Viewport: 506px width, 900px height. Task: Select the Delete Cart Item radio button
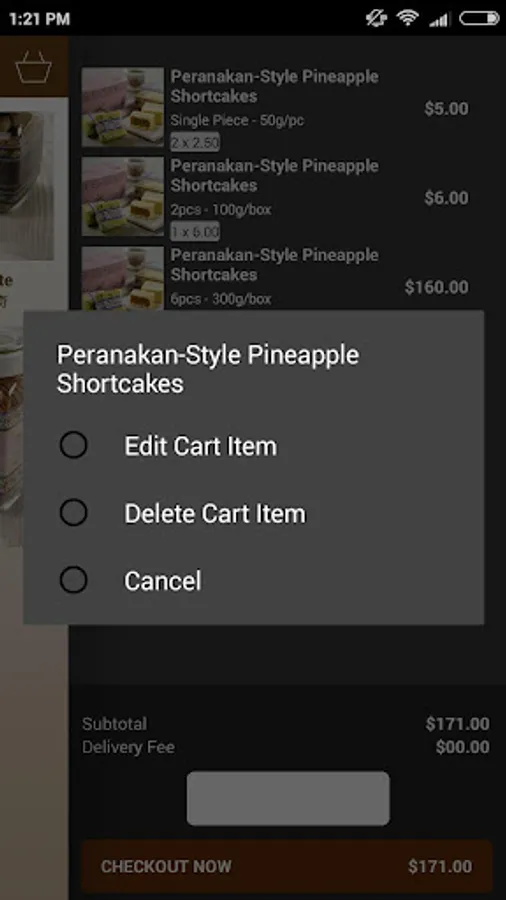[x=73, y=513]
